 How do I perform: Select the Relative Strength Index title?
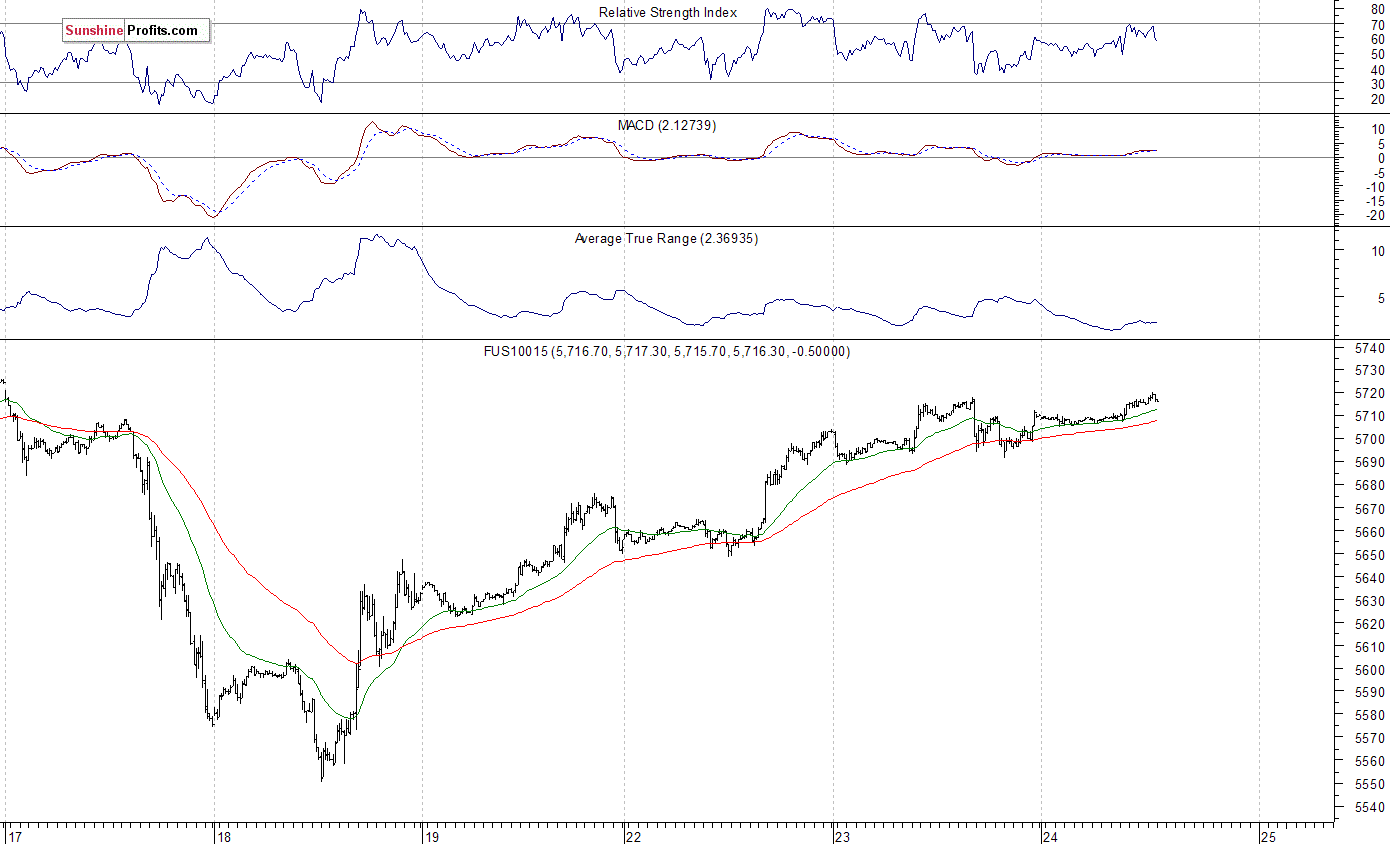coord(668,13)
